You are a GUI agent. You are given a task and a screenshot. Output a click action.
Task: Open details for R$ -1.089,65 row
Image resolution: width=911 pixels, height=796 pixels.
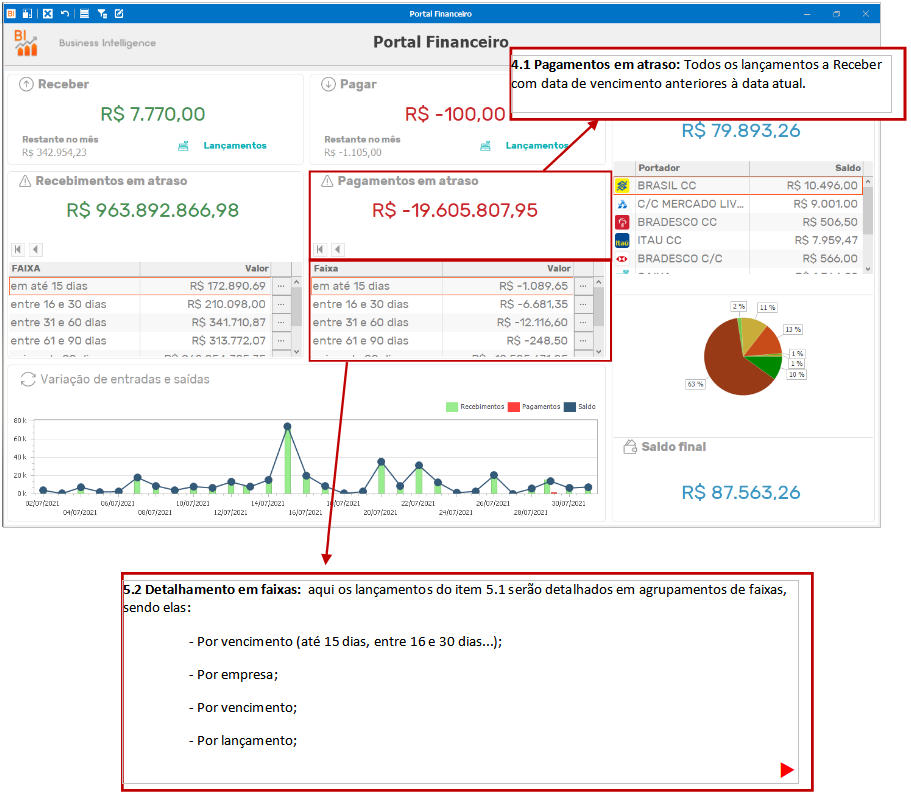583,286
